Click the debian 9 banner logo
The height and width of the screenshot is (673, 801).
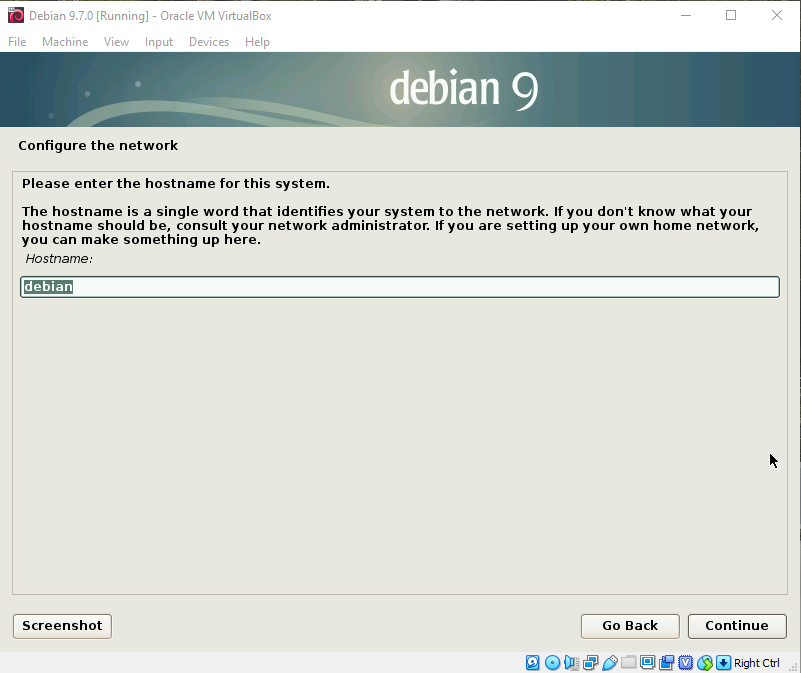[x=464, y=89]
